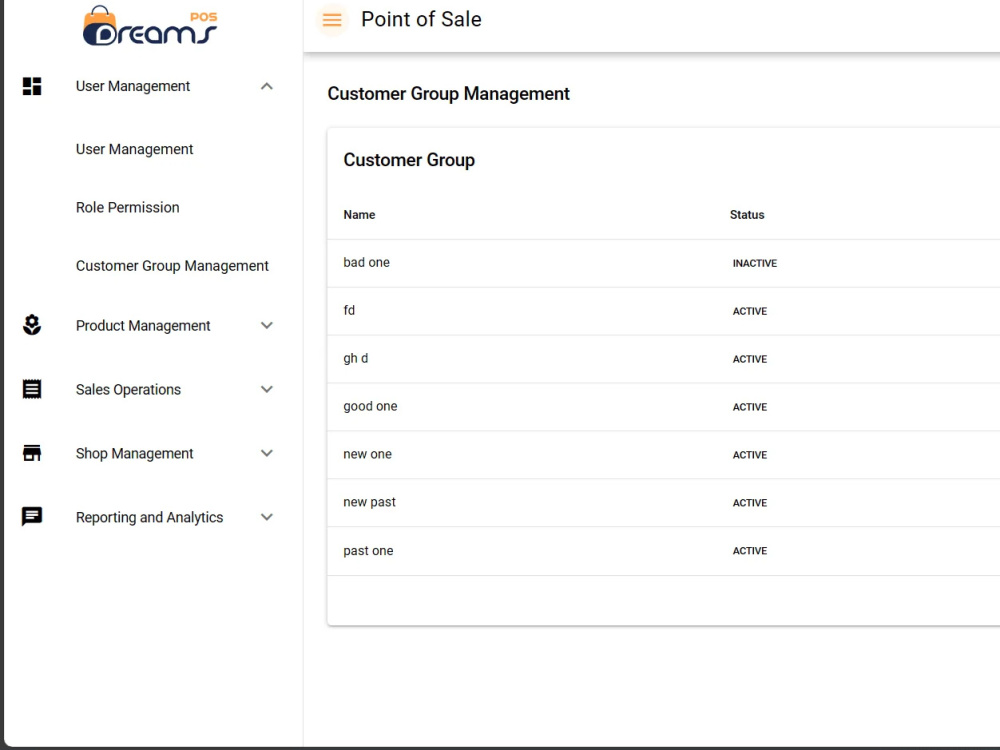Viewport: 1000px width, 750px height.
Task: Click the Sales Operations receipt icon
Action: [x=32, y=389]
